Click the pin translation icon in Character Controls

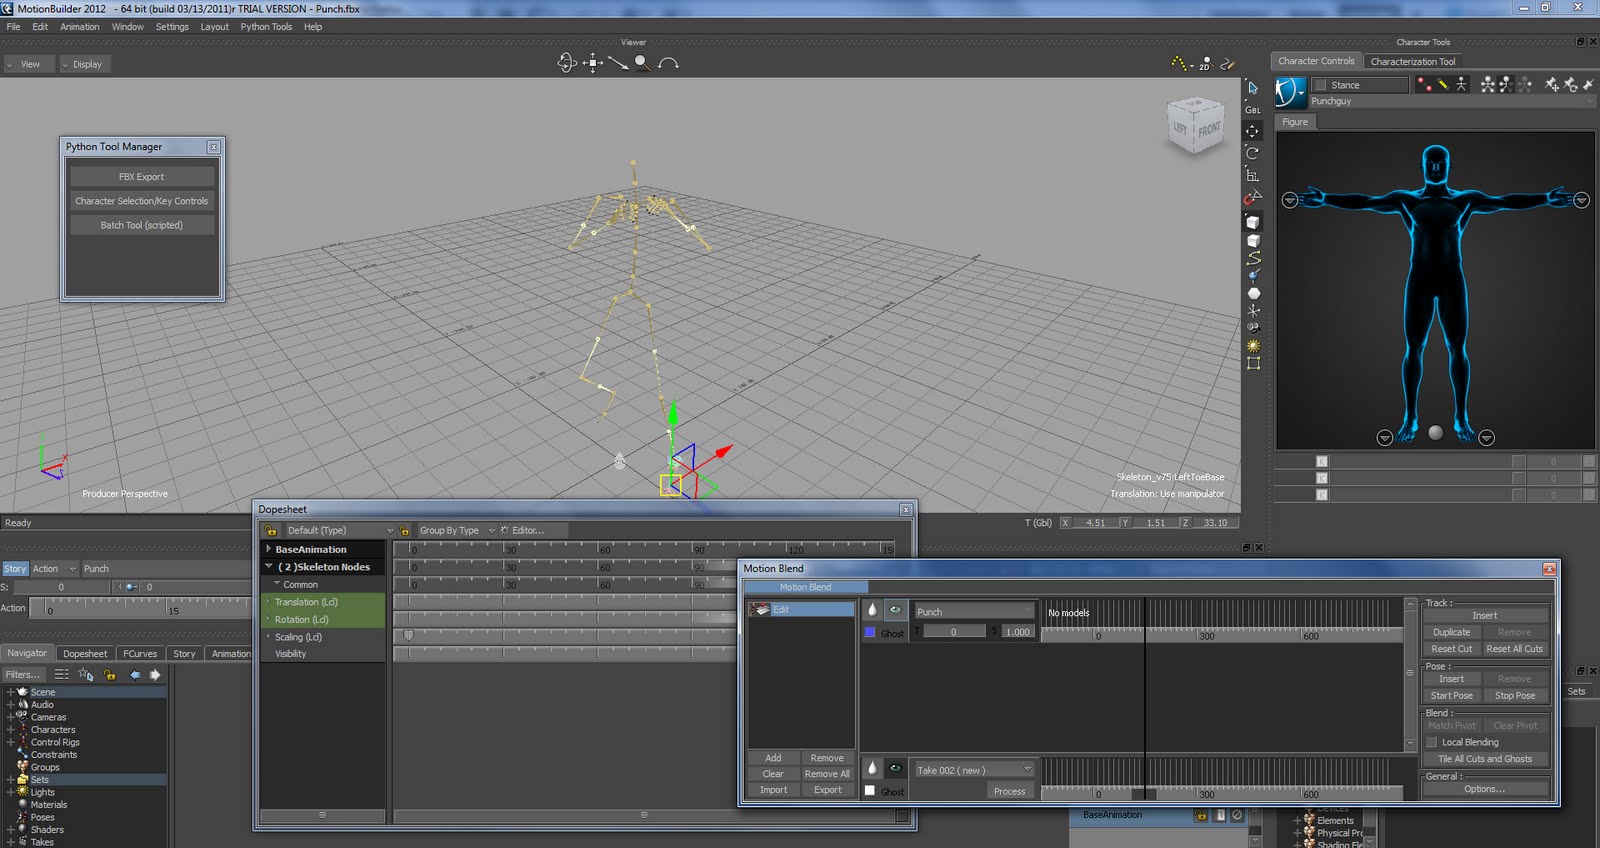point(1552,85)
